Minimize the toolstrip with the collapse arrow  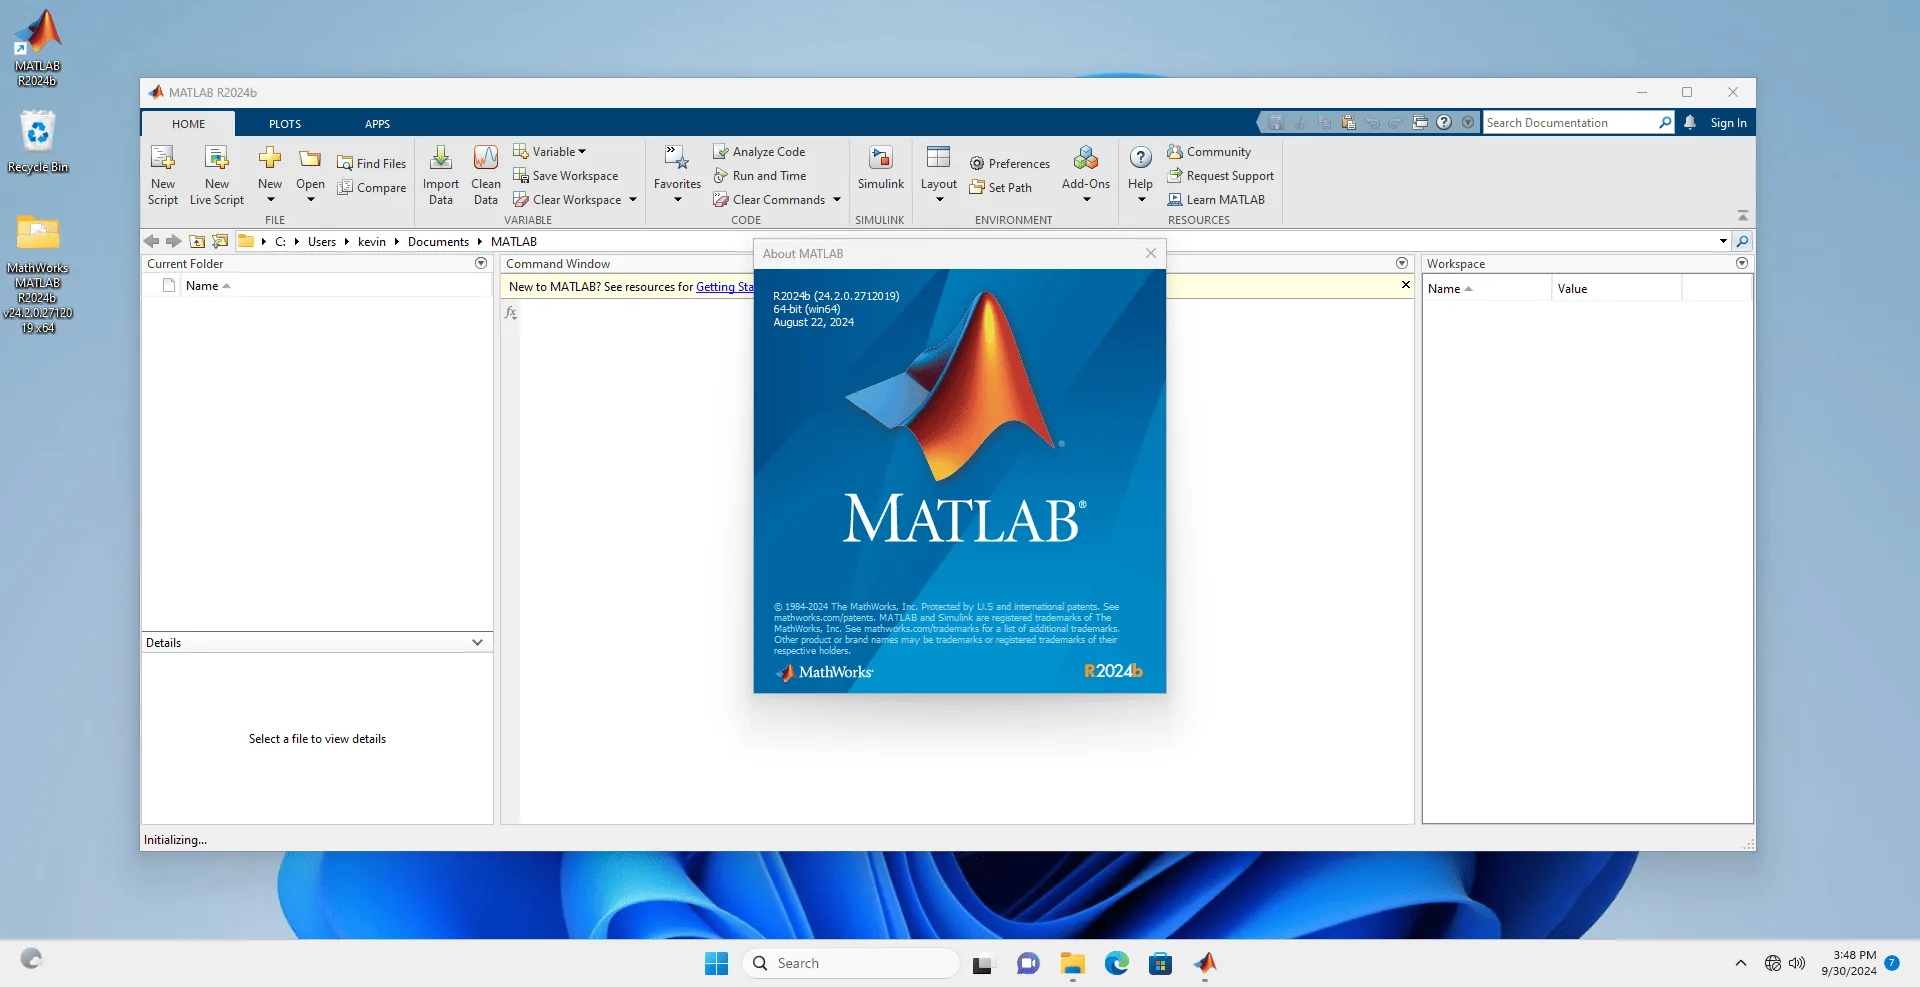coord(1743,216)
